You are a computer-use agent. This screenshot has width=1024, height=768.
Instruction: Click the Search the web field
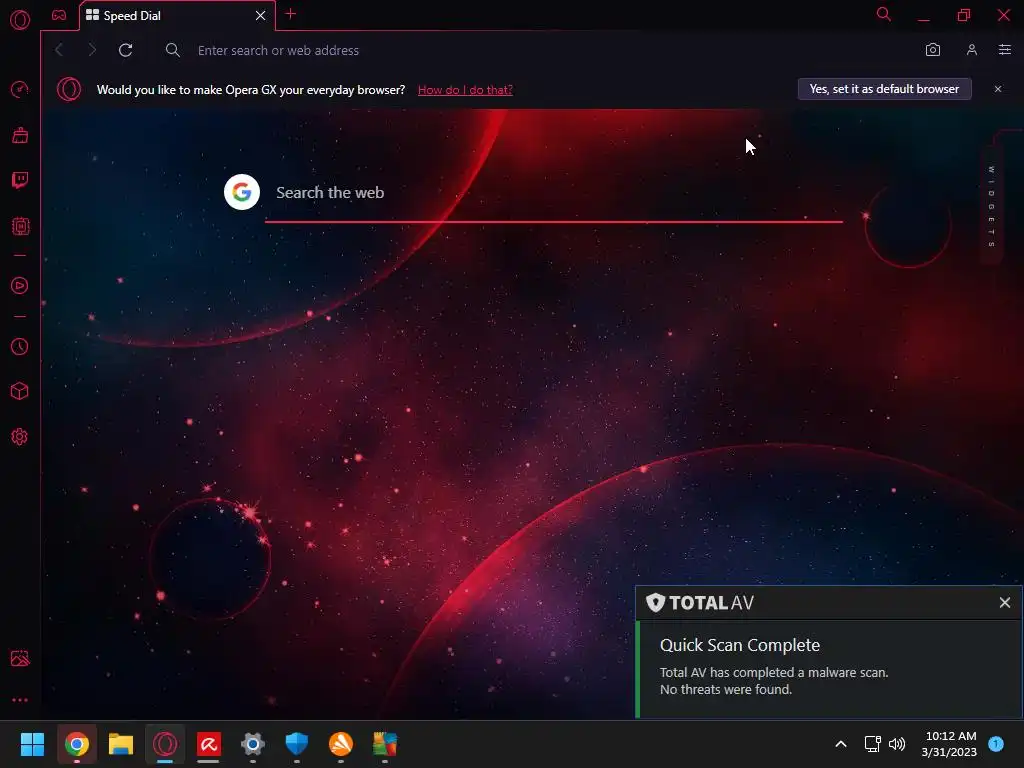coord(554,193)
